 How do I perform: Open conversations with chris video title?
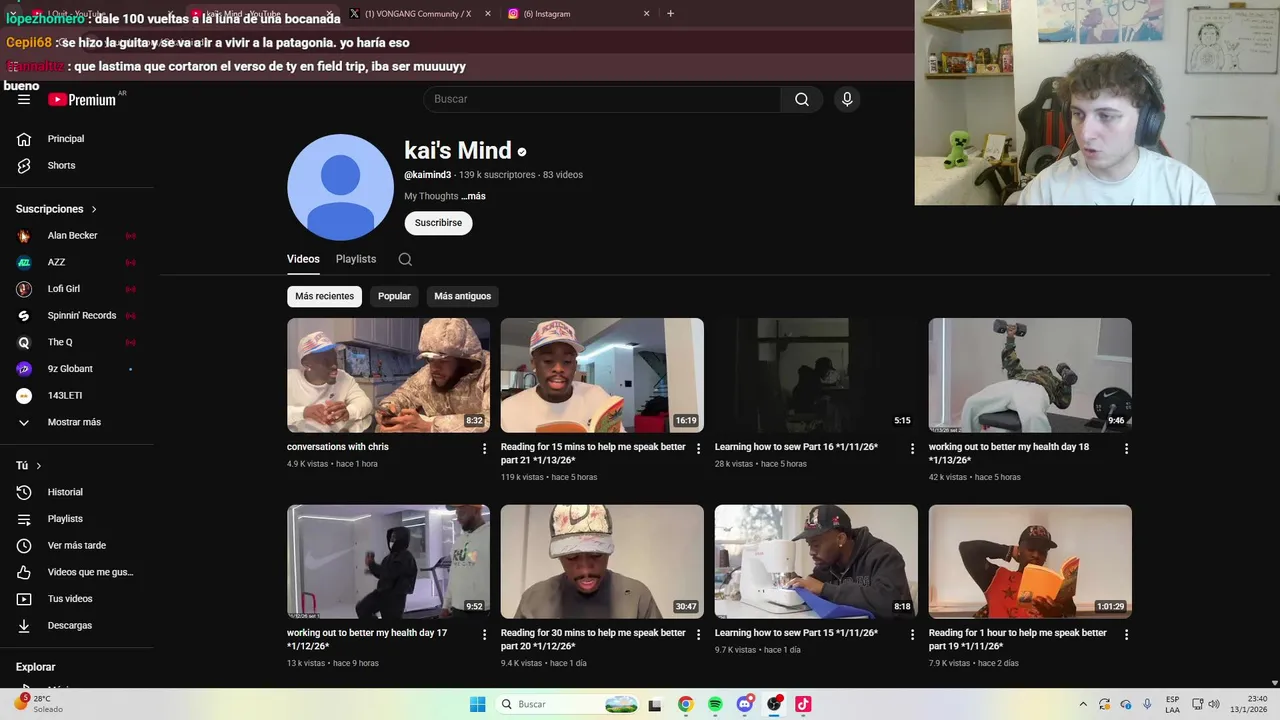pyautogui.click(x=338, y=447)
